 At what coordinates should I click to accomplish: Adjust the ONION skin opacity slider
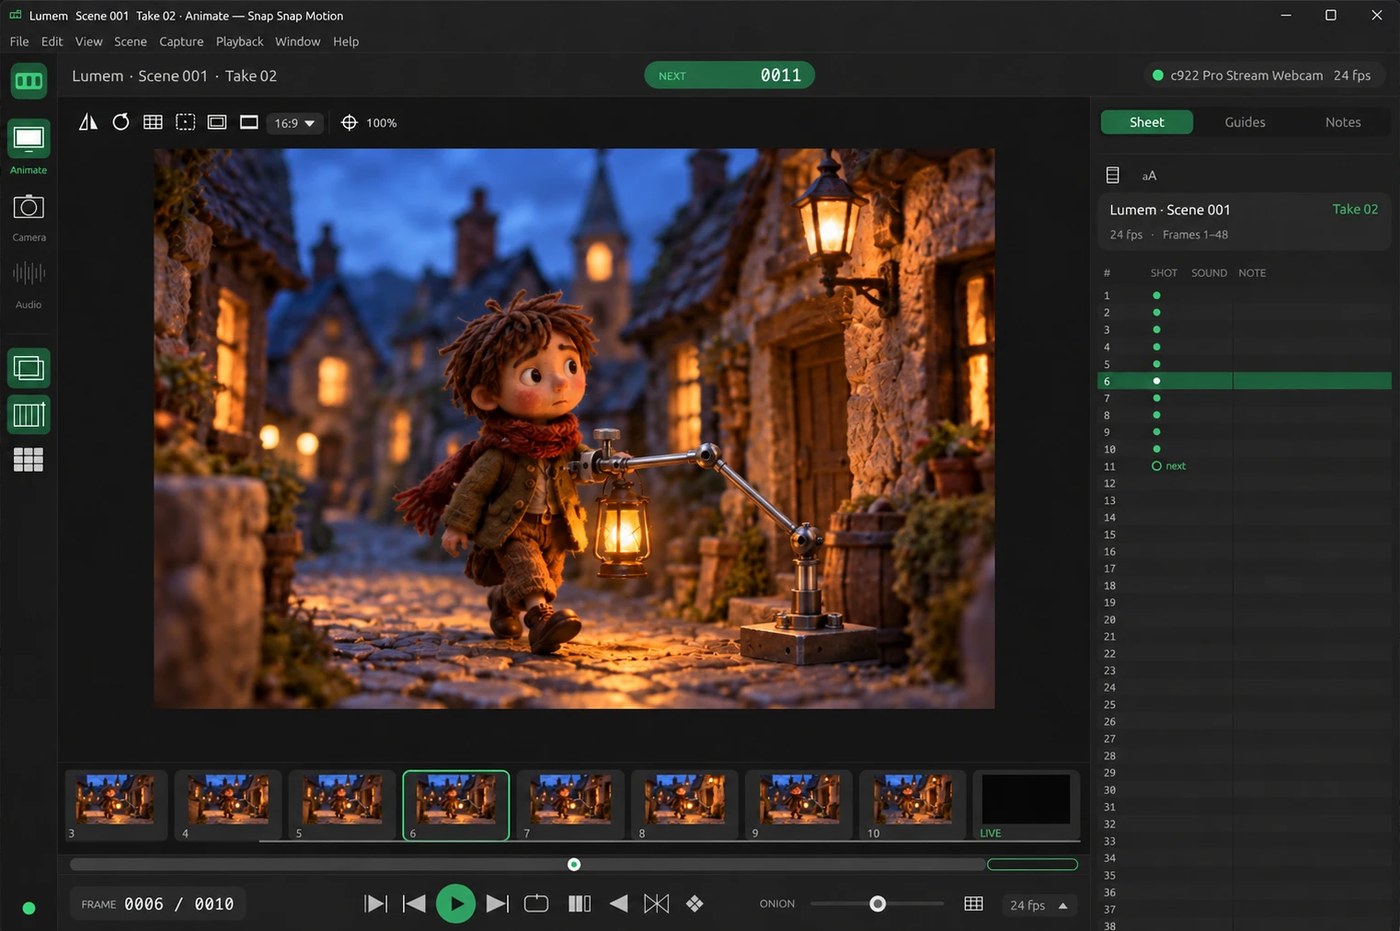pyautogui.click(x=877, y=904)
